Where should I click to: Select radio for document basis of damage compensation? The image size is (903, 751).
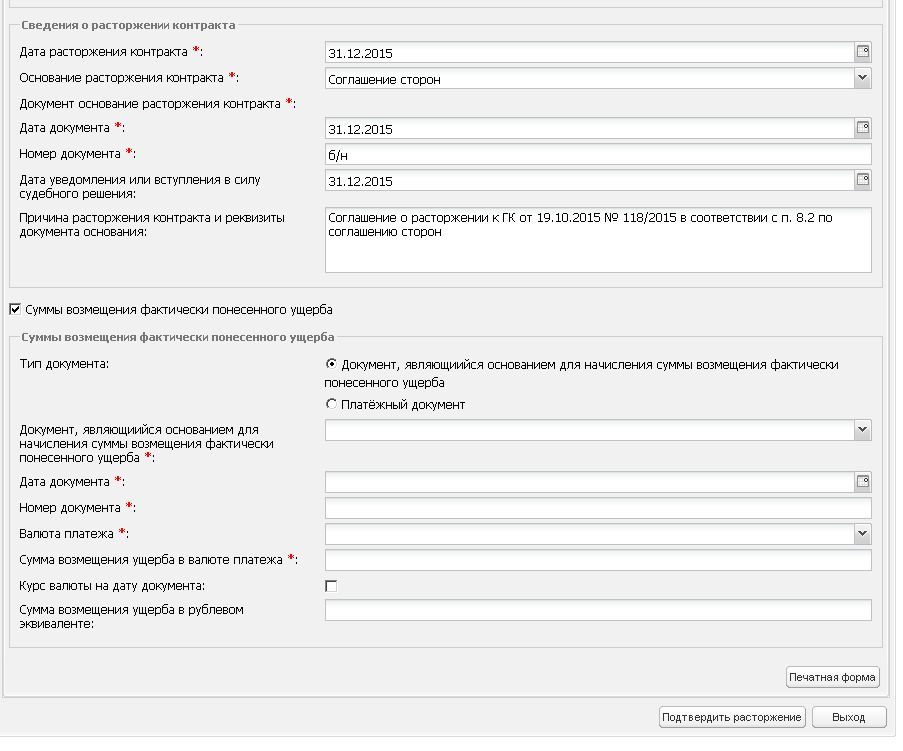click(x=331, y=364)
